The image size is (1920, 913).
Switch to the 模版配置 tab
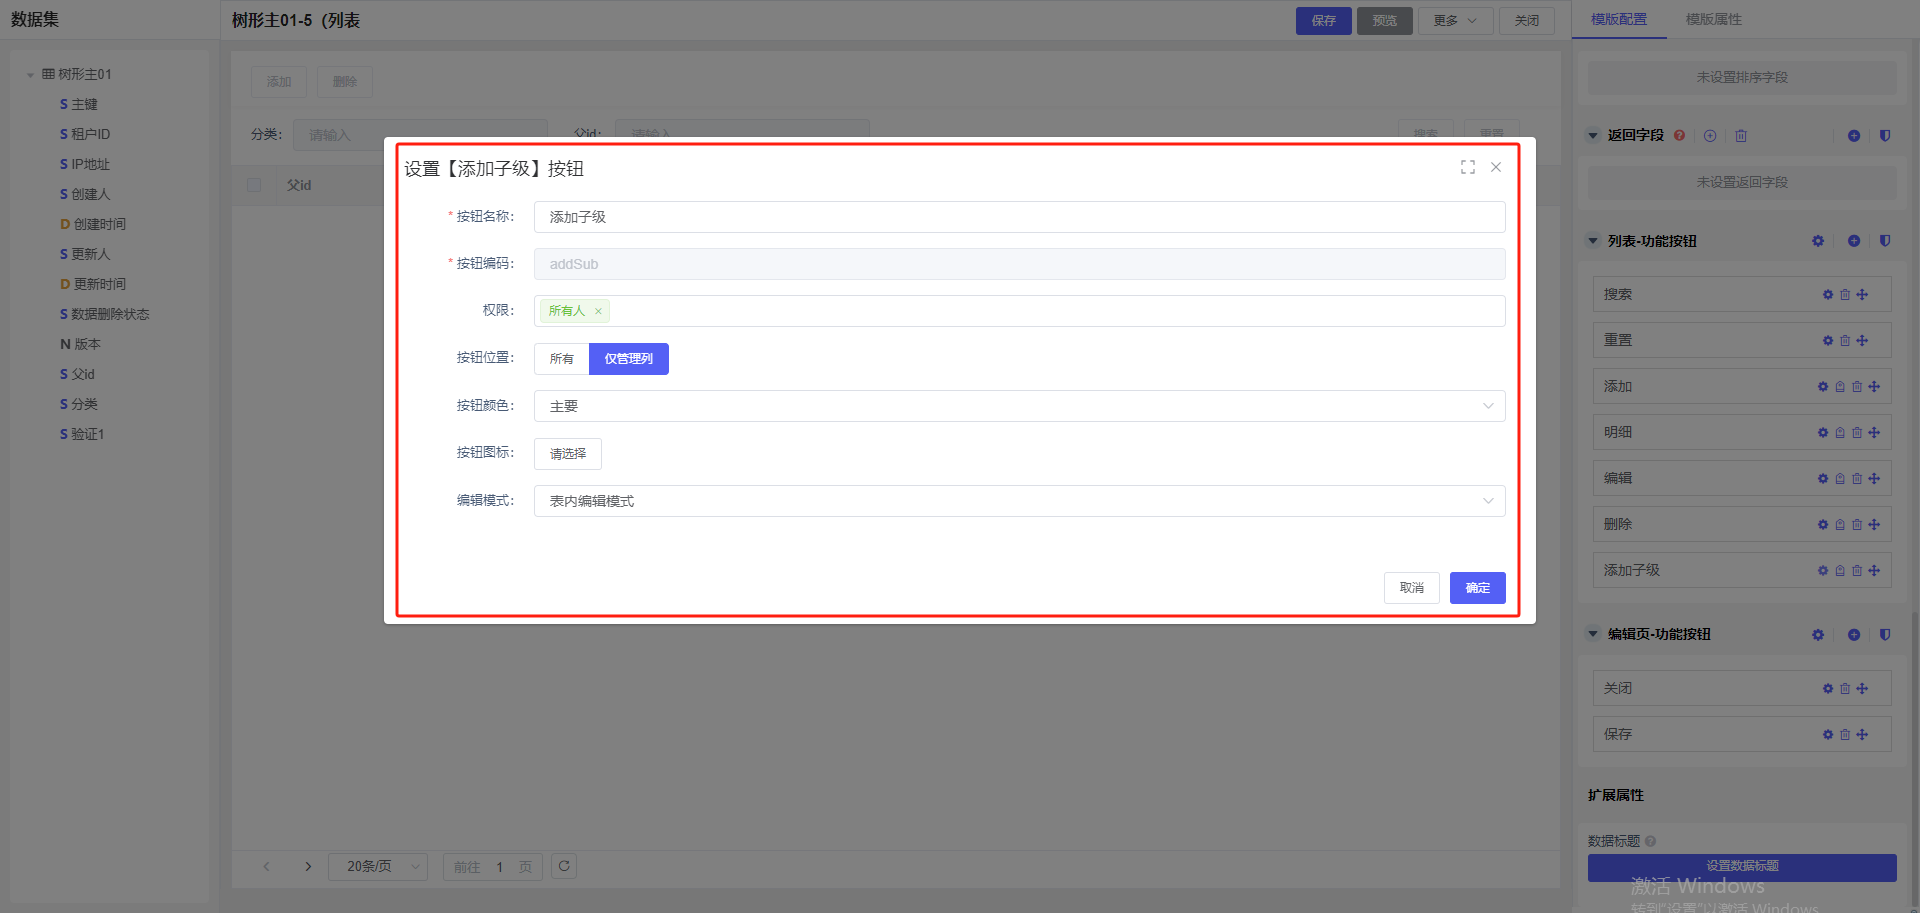pos(1618,20)
